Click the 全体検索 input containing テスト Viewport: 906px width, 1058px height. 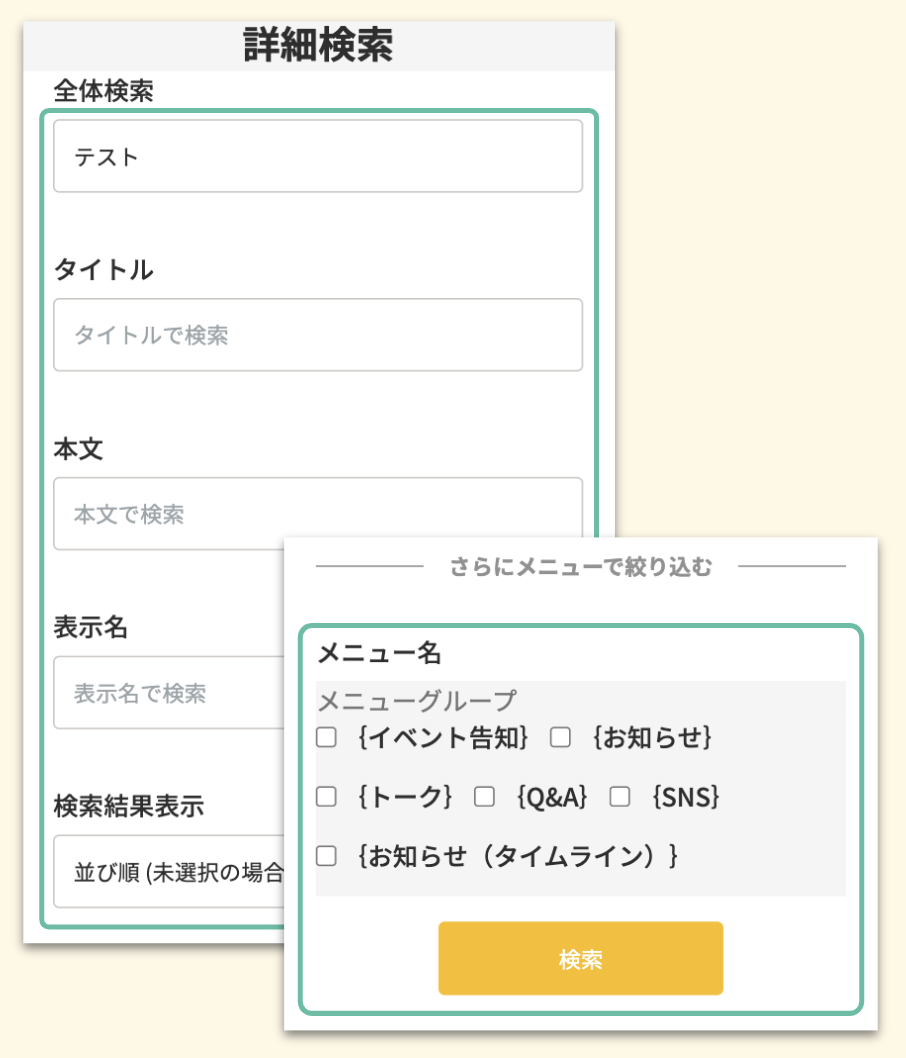317,156
